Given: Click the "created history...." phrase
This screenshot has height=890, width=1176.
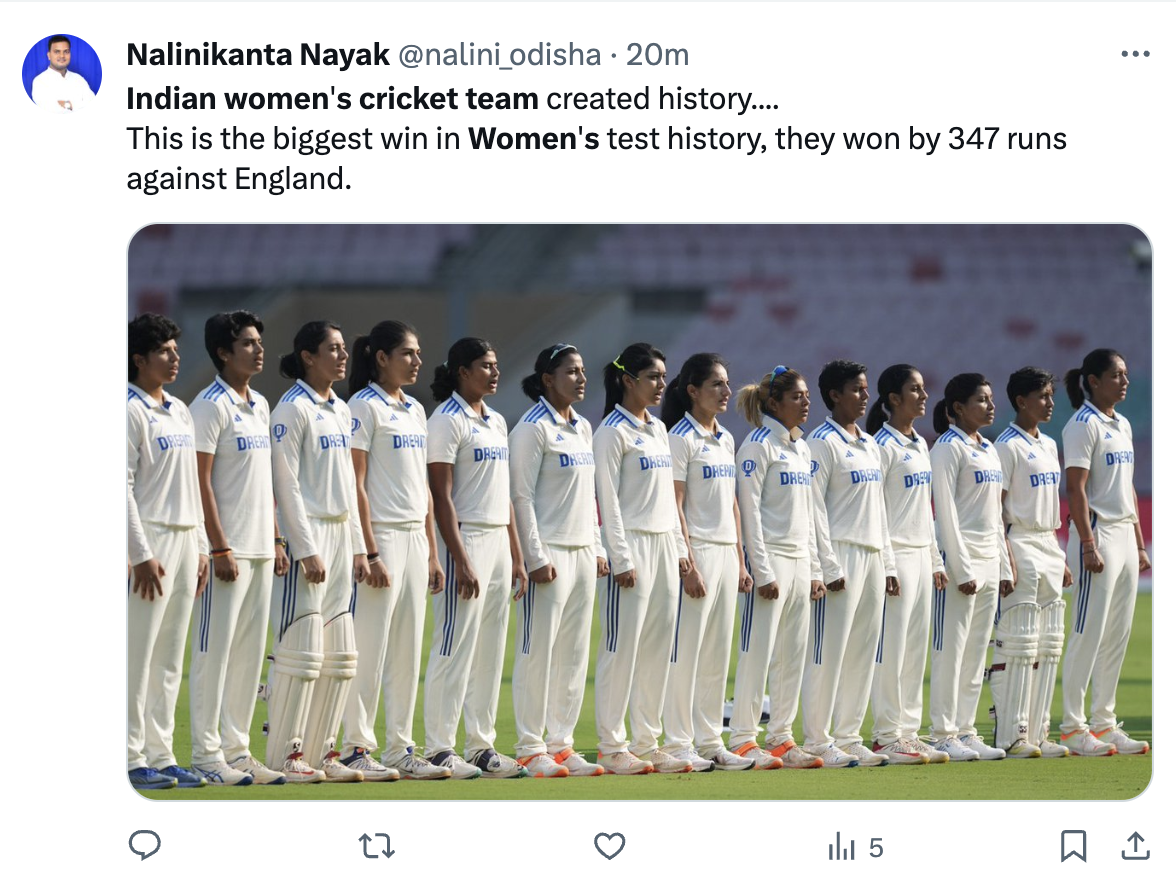Looking at the screenshot, I should tap(663, 98).
